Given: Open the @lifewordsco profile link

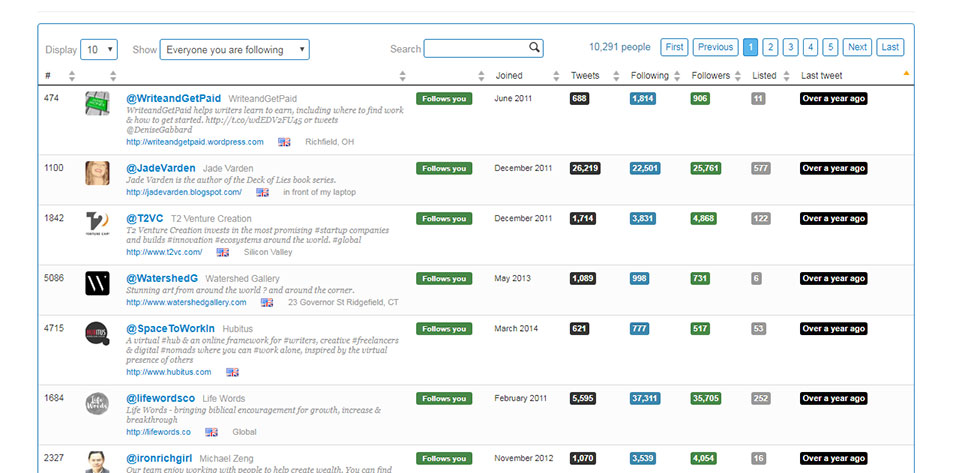Looking at the screenshot, I should [160, 398].
